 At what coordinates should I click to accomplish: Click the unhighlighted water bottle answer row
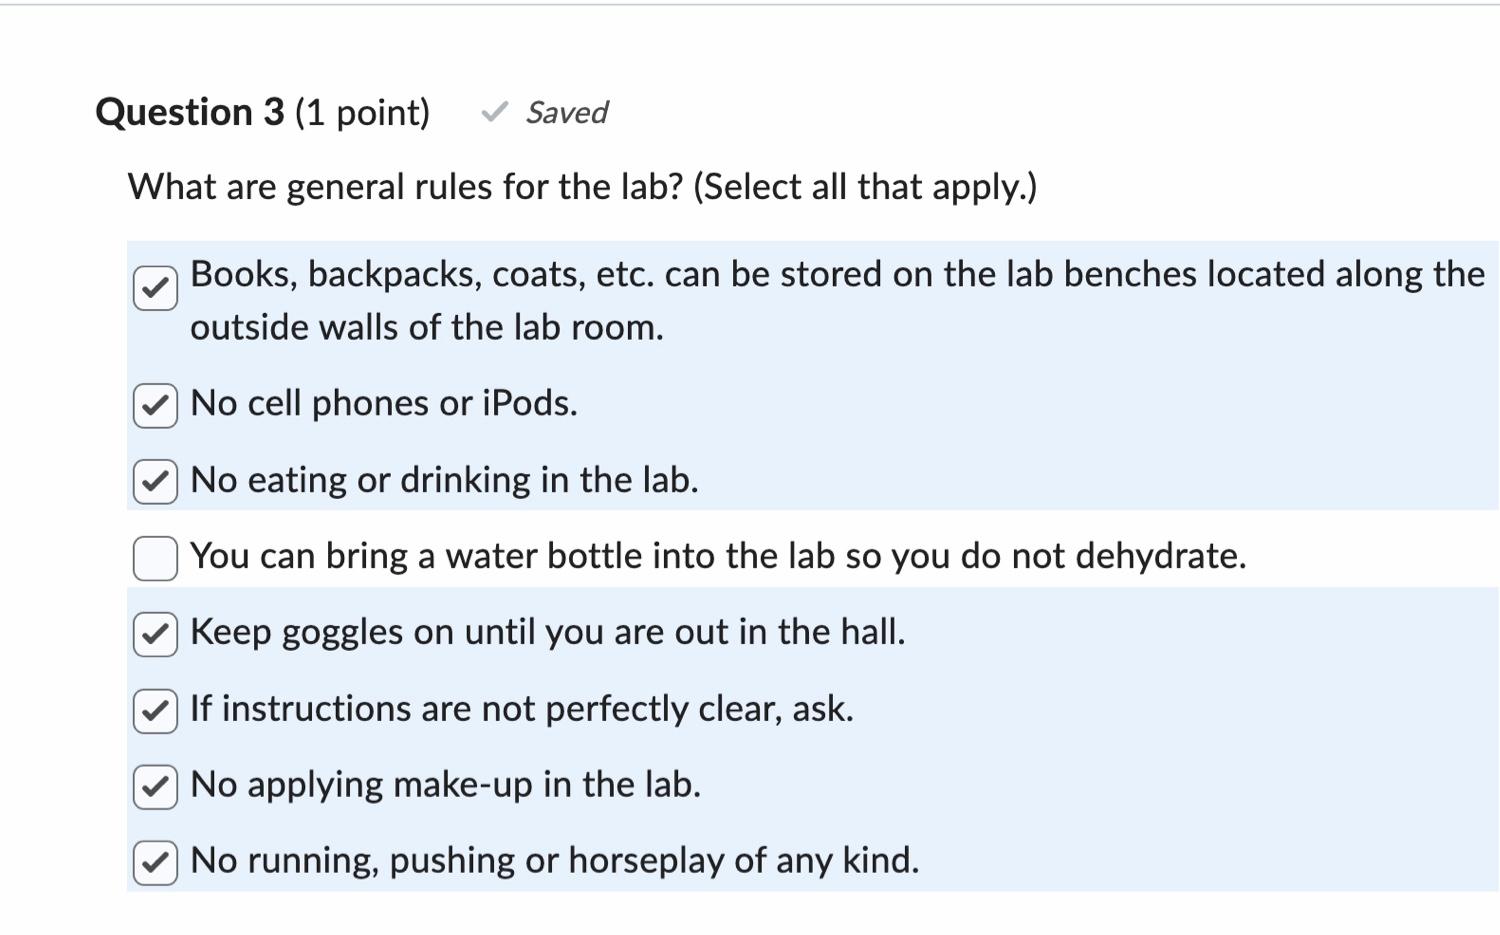[700, 557]
